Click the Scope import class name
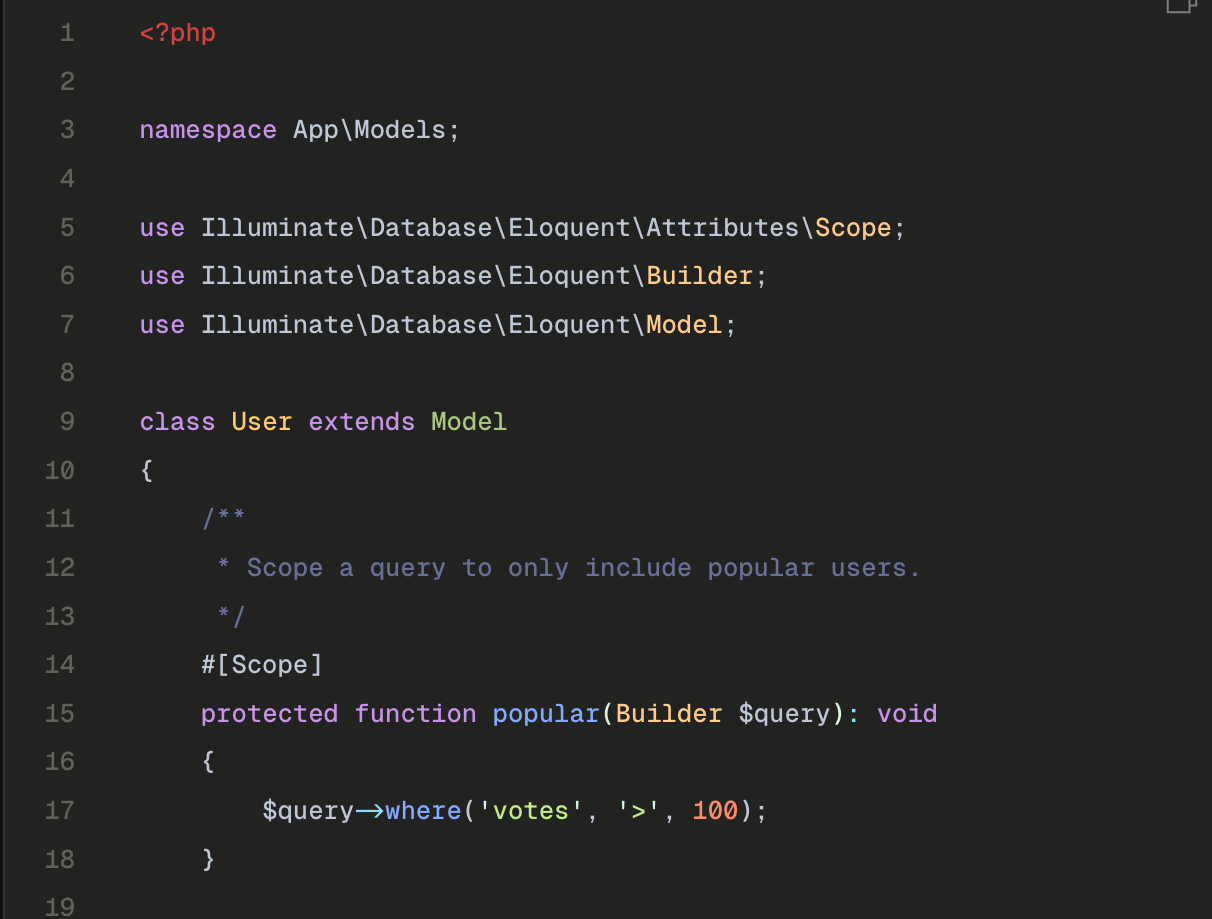 pyautogui.click(x=852, y=228)
